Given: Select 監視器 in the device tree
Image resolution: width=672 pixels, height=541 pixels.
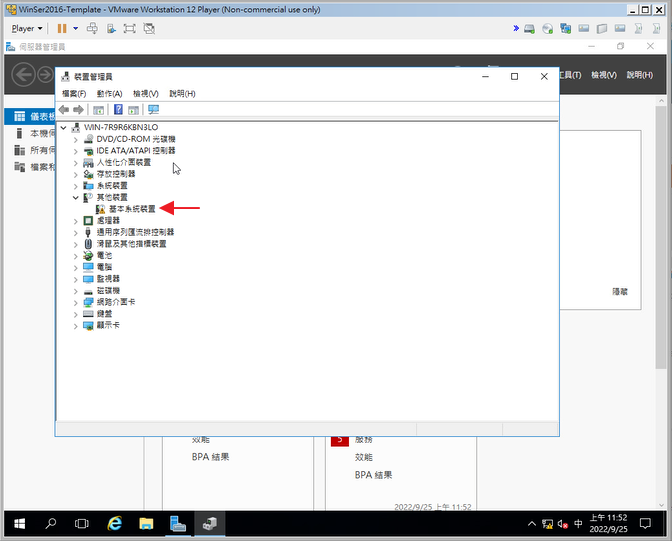Looking at the screenshot, I should 108,279.
